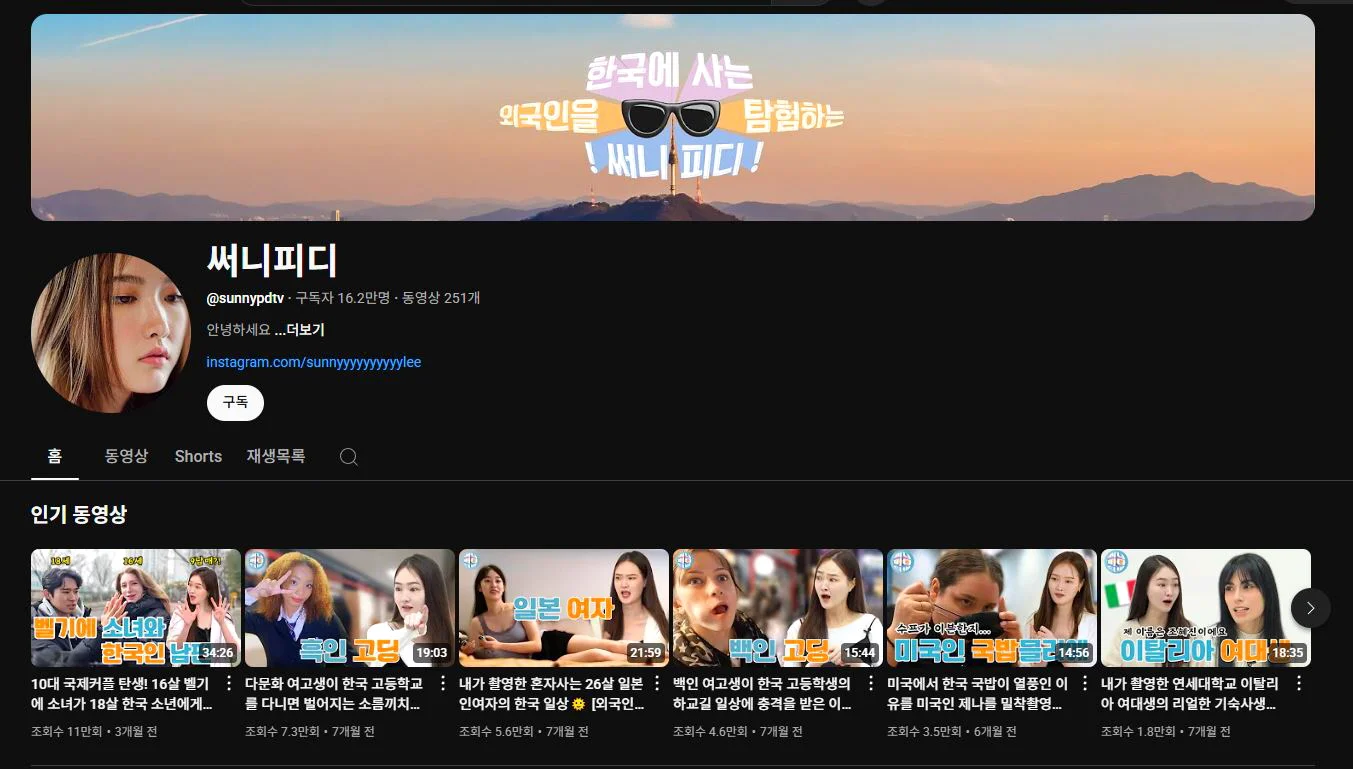Open the instagram.com/sunnyyyyyyyyyylee link
Screen dimensions: 1353x769
[x=313, y=362]
